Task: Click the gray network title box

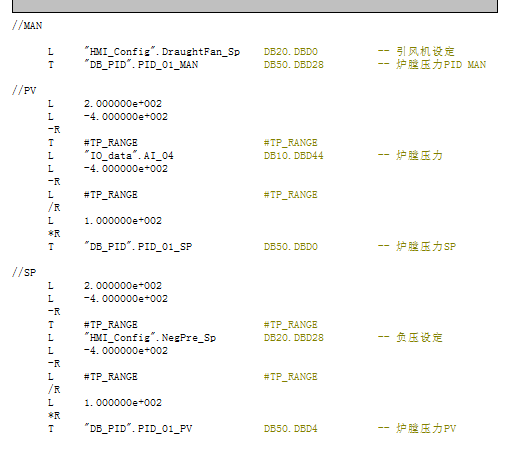Action: click(x=255, y=6)
